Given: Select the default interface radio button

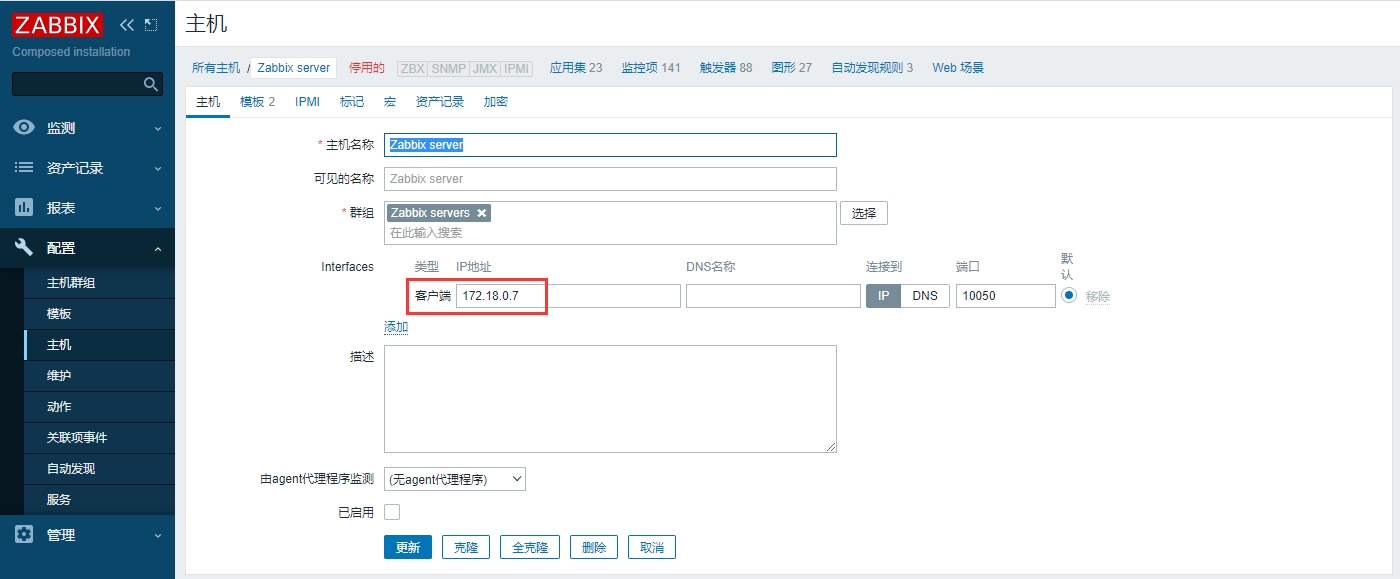Looking at the screenshot, I should 1069,296.
